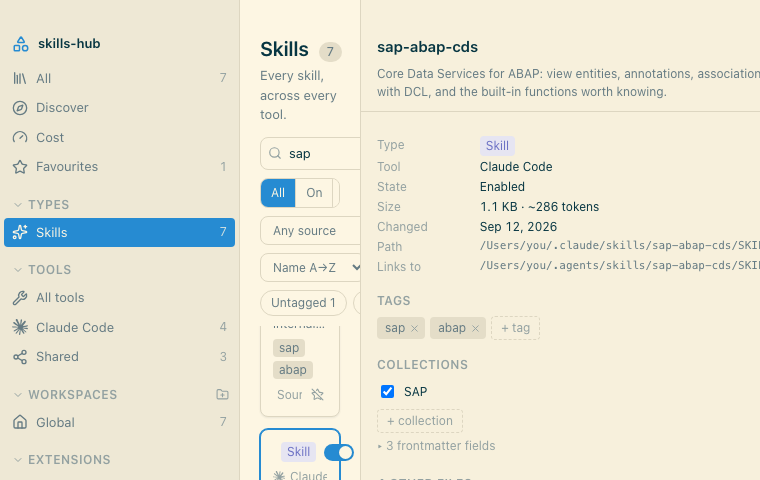Open Cost in the sidebar

pos(119,138)
